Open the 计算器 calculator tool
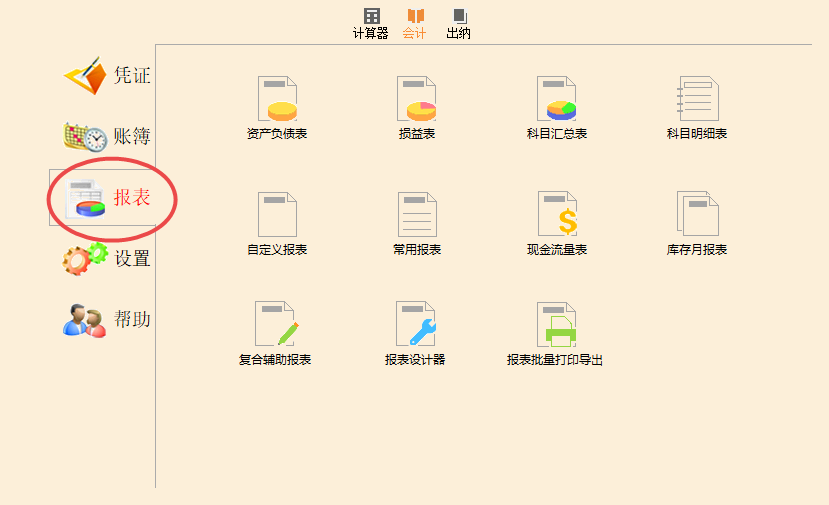This screenshot has width=829, height=505. point(370,23)
